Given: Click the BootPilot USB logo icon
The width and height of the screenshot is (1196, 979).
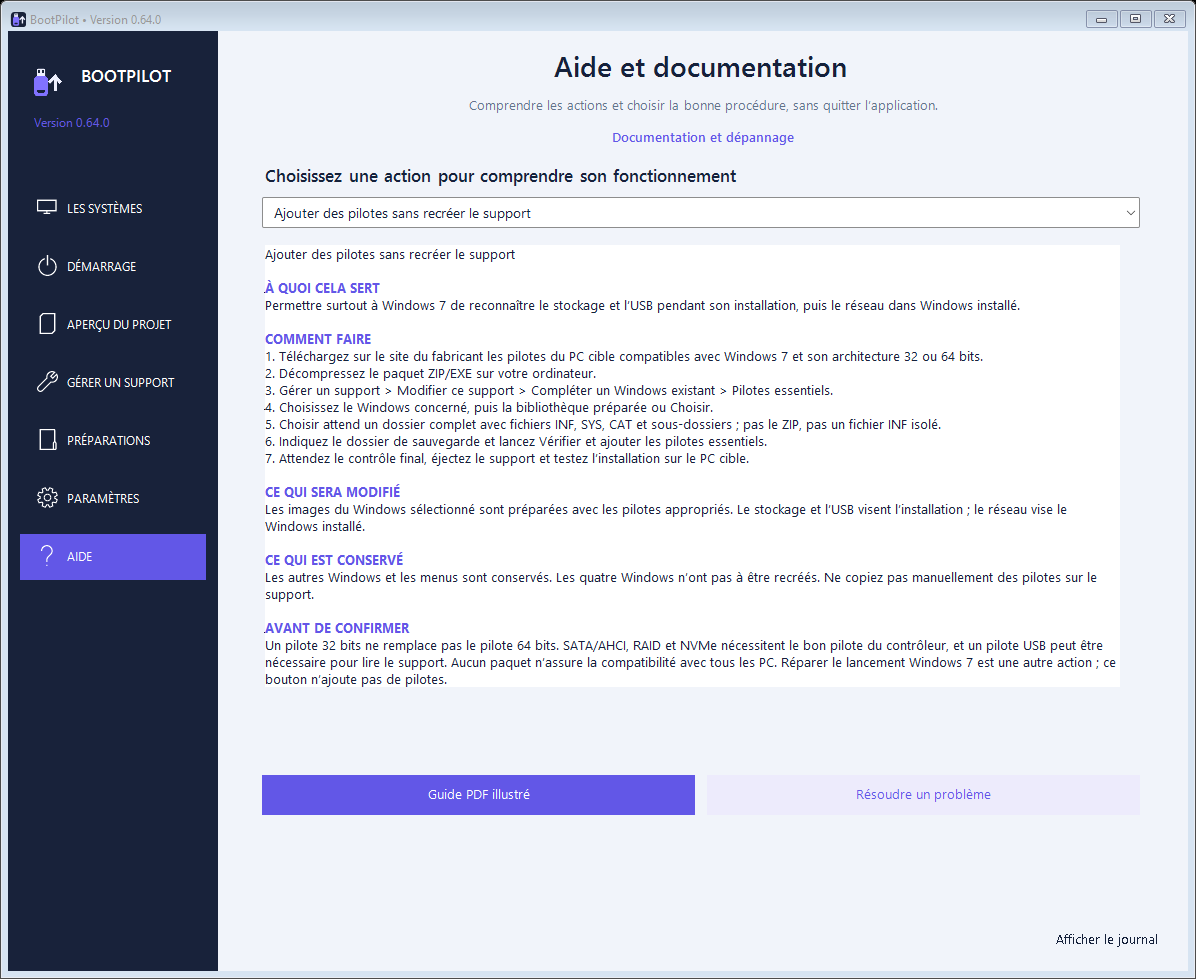Looking at the screenshot, I should [x=47, y=82].
